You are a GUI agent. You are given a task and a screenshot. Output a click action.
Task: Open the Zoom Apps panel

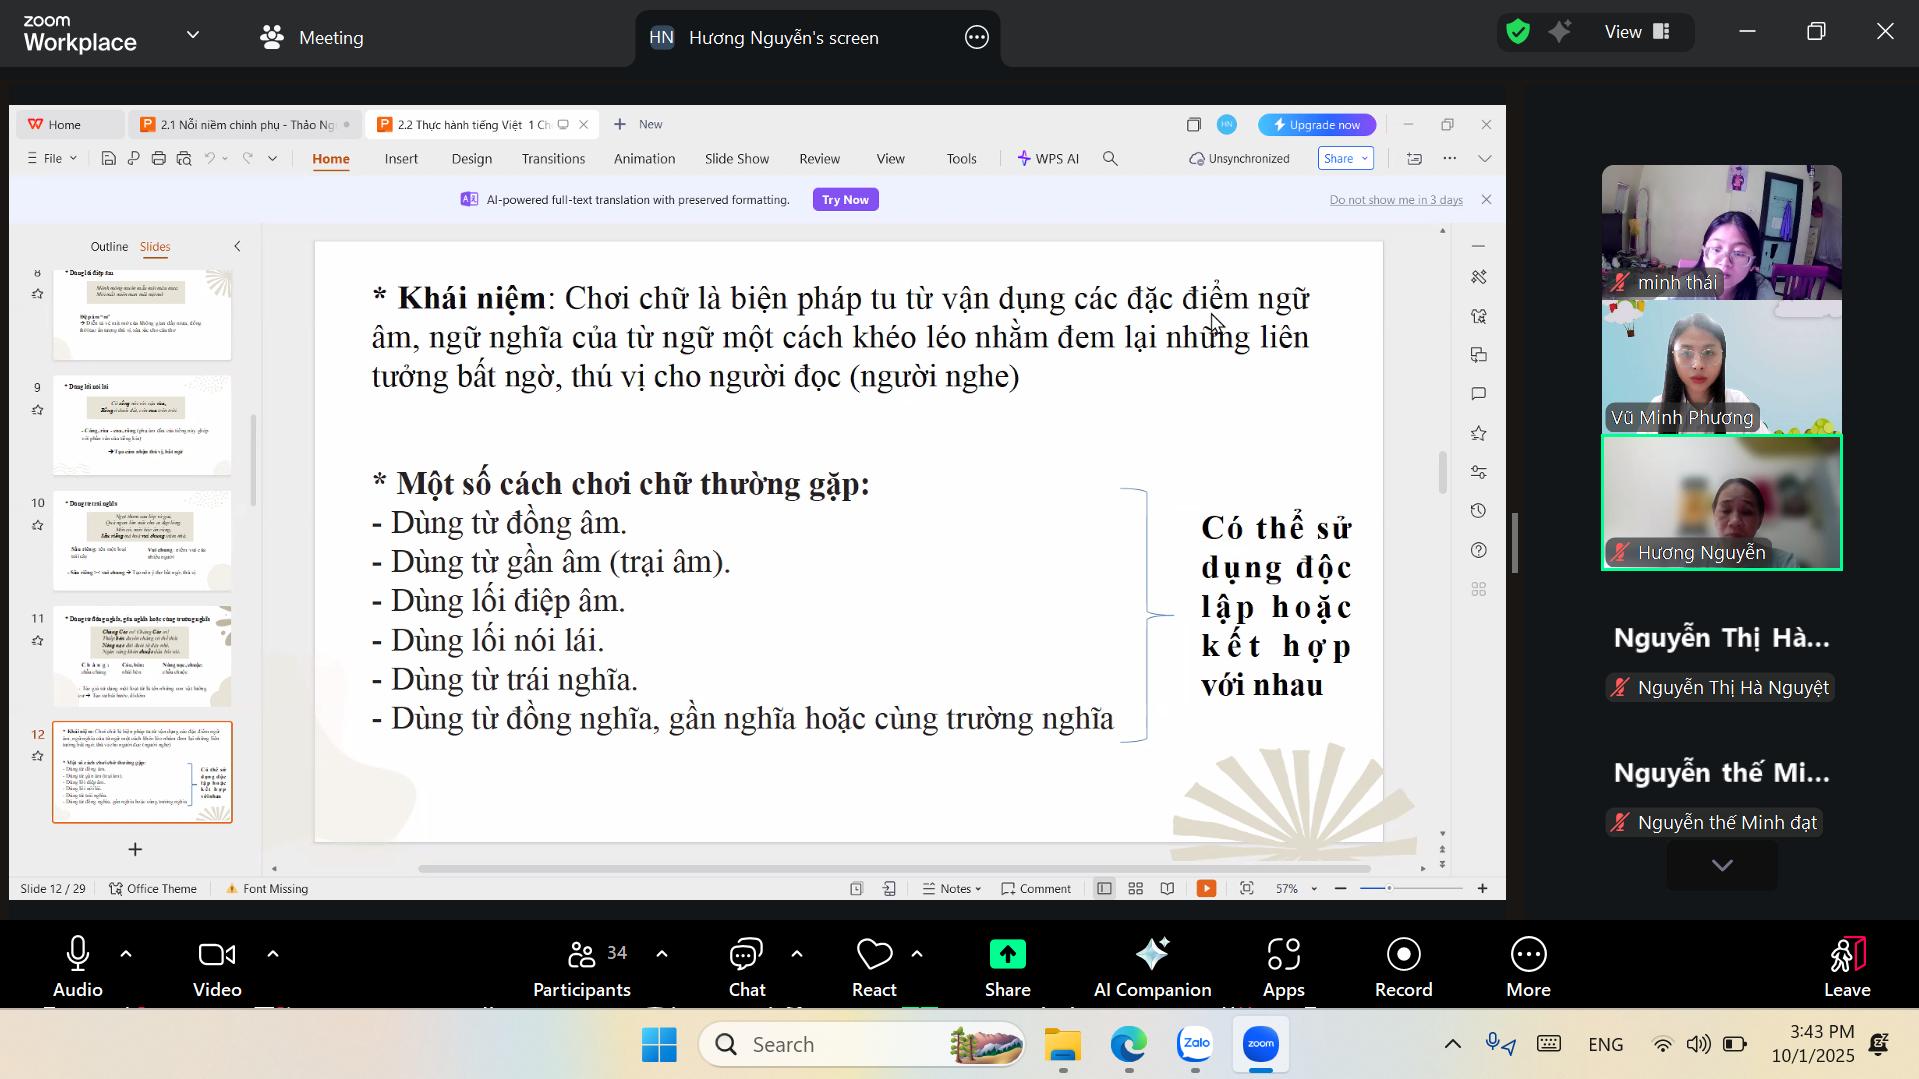click(1283, 966)
